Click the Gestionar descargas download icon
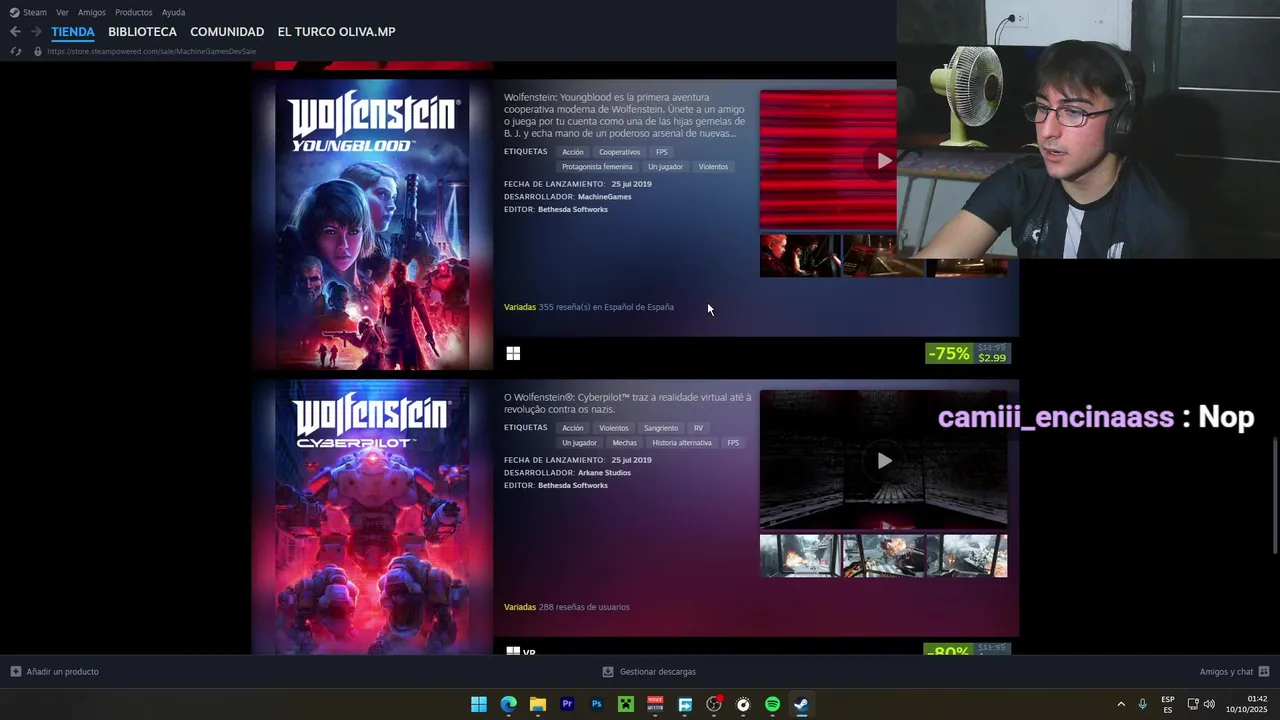The width and height of the screenshot is (1280, 720). [x=608, y=672]
